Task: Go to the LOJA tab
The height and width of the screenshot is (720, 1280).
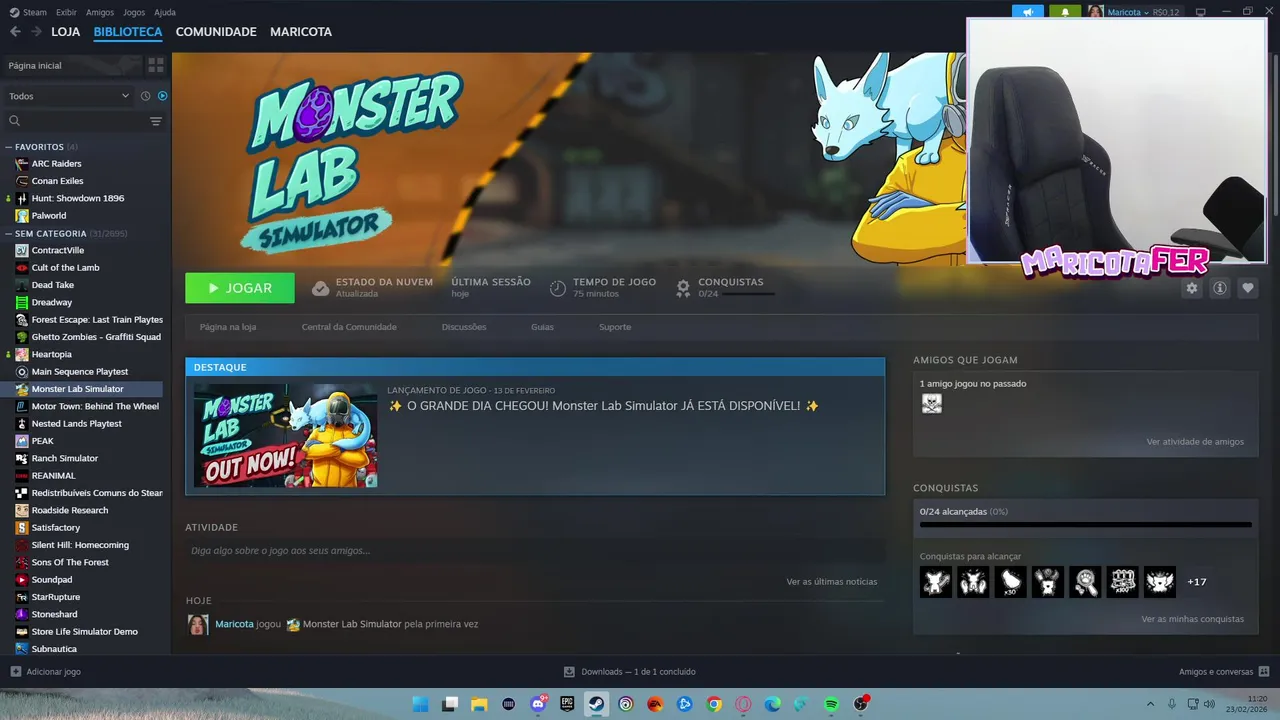Action: pyautogui.click(x=66, y=32)
